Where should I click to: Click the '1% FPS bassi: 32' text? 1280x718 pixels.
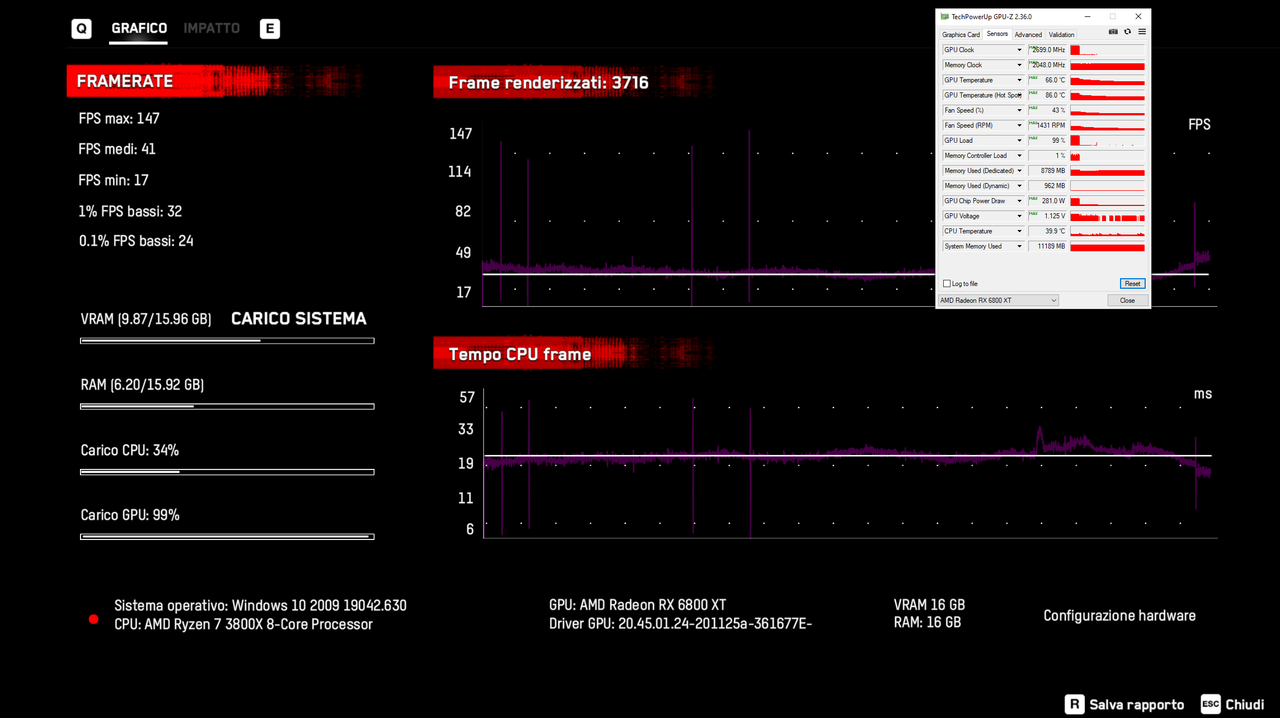(x=130, y=212)
